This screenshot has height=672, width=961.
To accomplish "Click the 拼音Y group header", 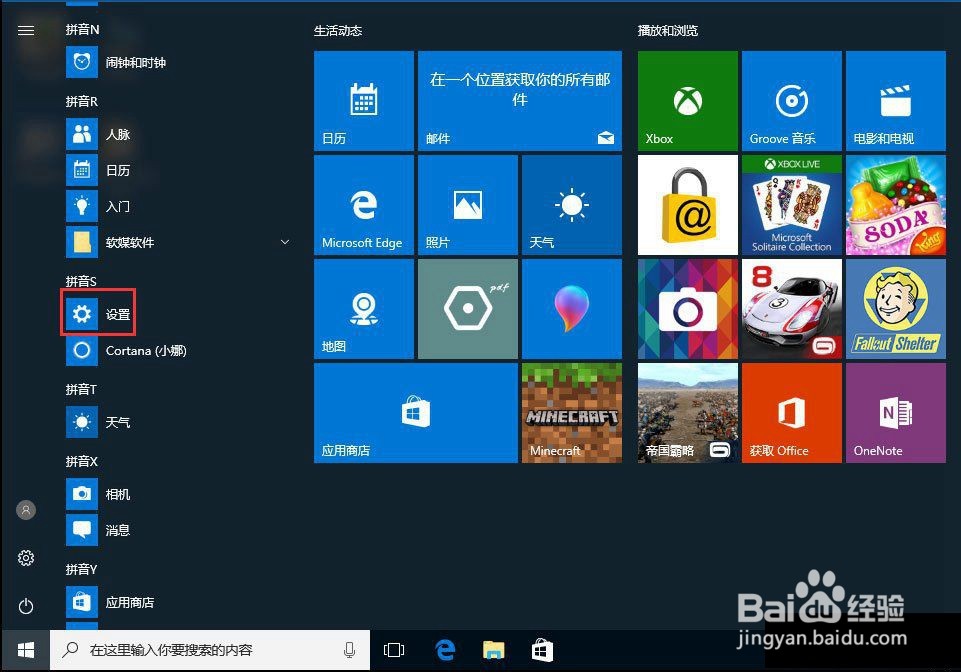I will point(81,569).
